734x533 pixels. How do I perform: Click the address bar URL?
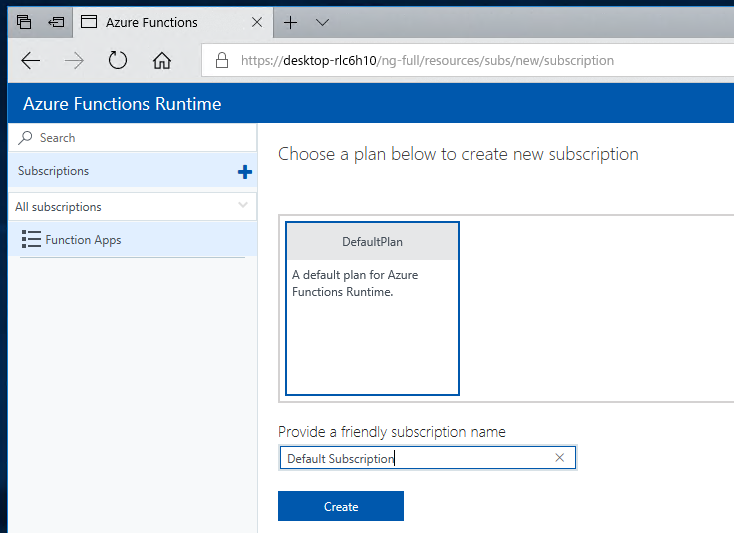pos(427,60)
